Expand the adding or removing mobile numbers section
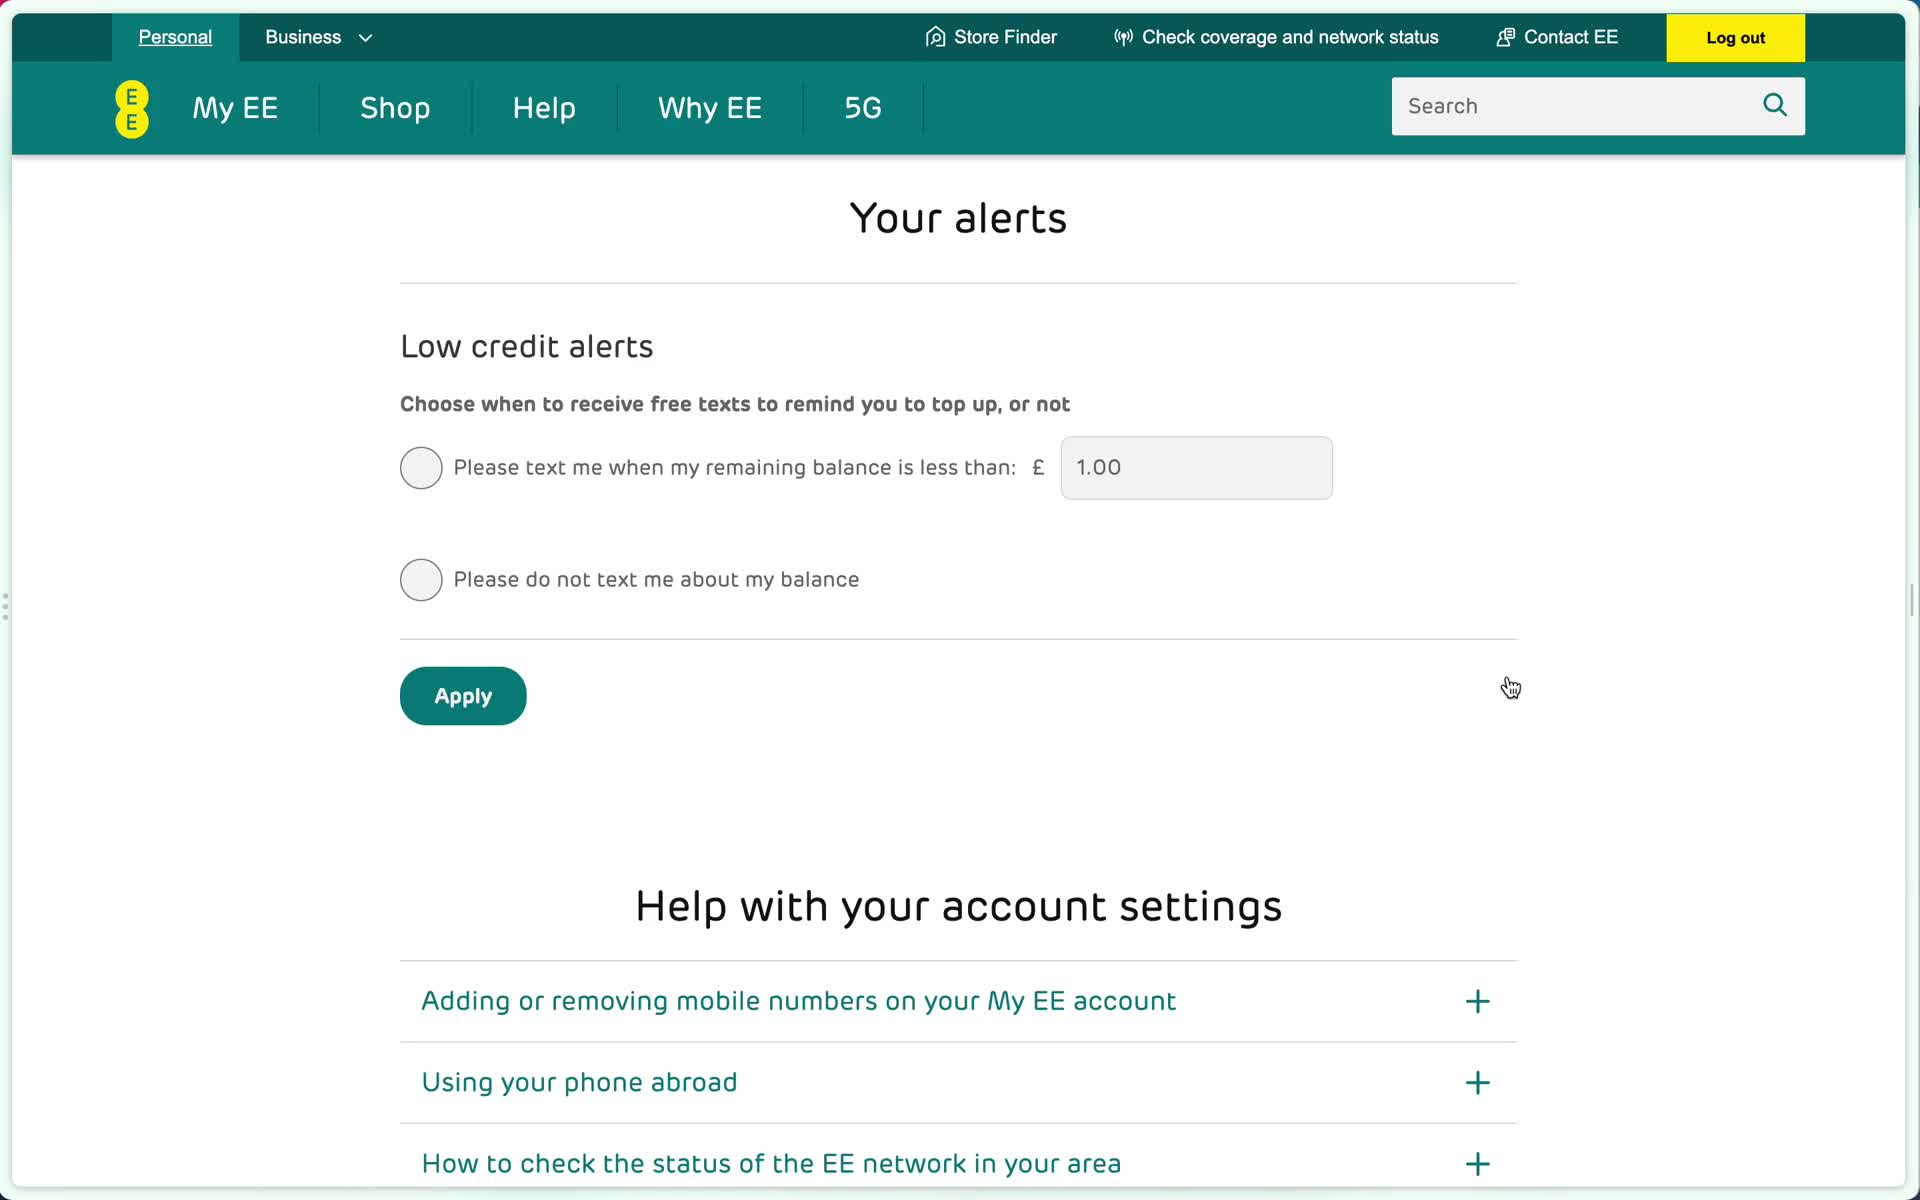 tap(1478, 1001)
